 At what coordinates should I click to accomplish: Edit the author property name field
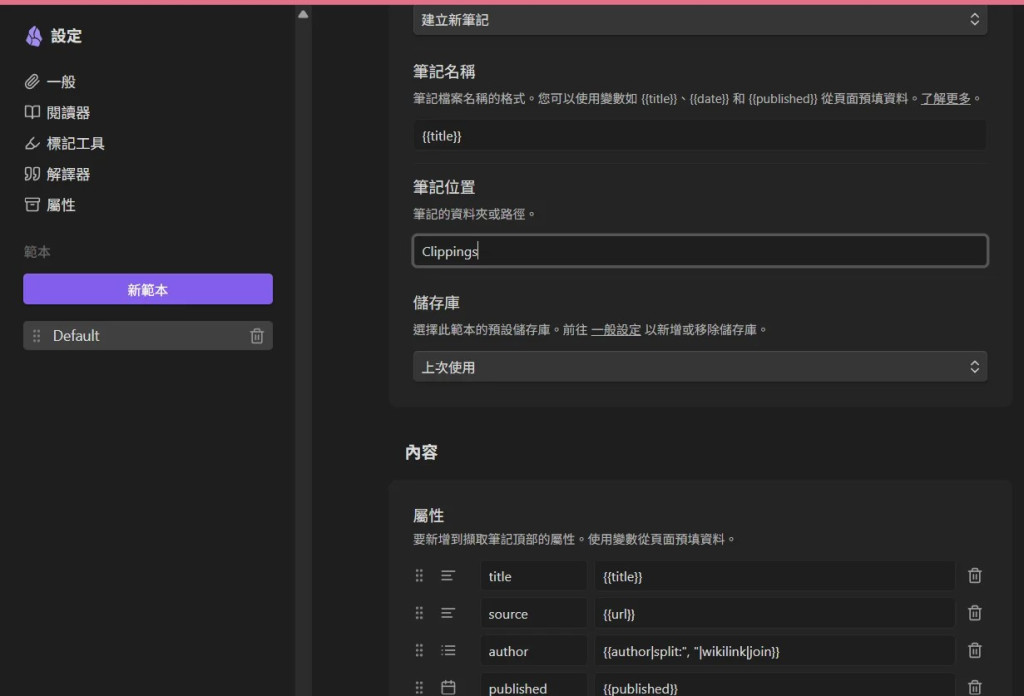[x=534, y=651]
